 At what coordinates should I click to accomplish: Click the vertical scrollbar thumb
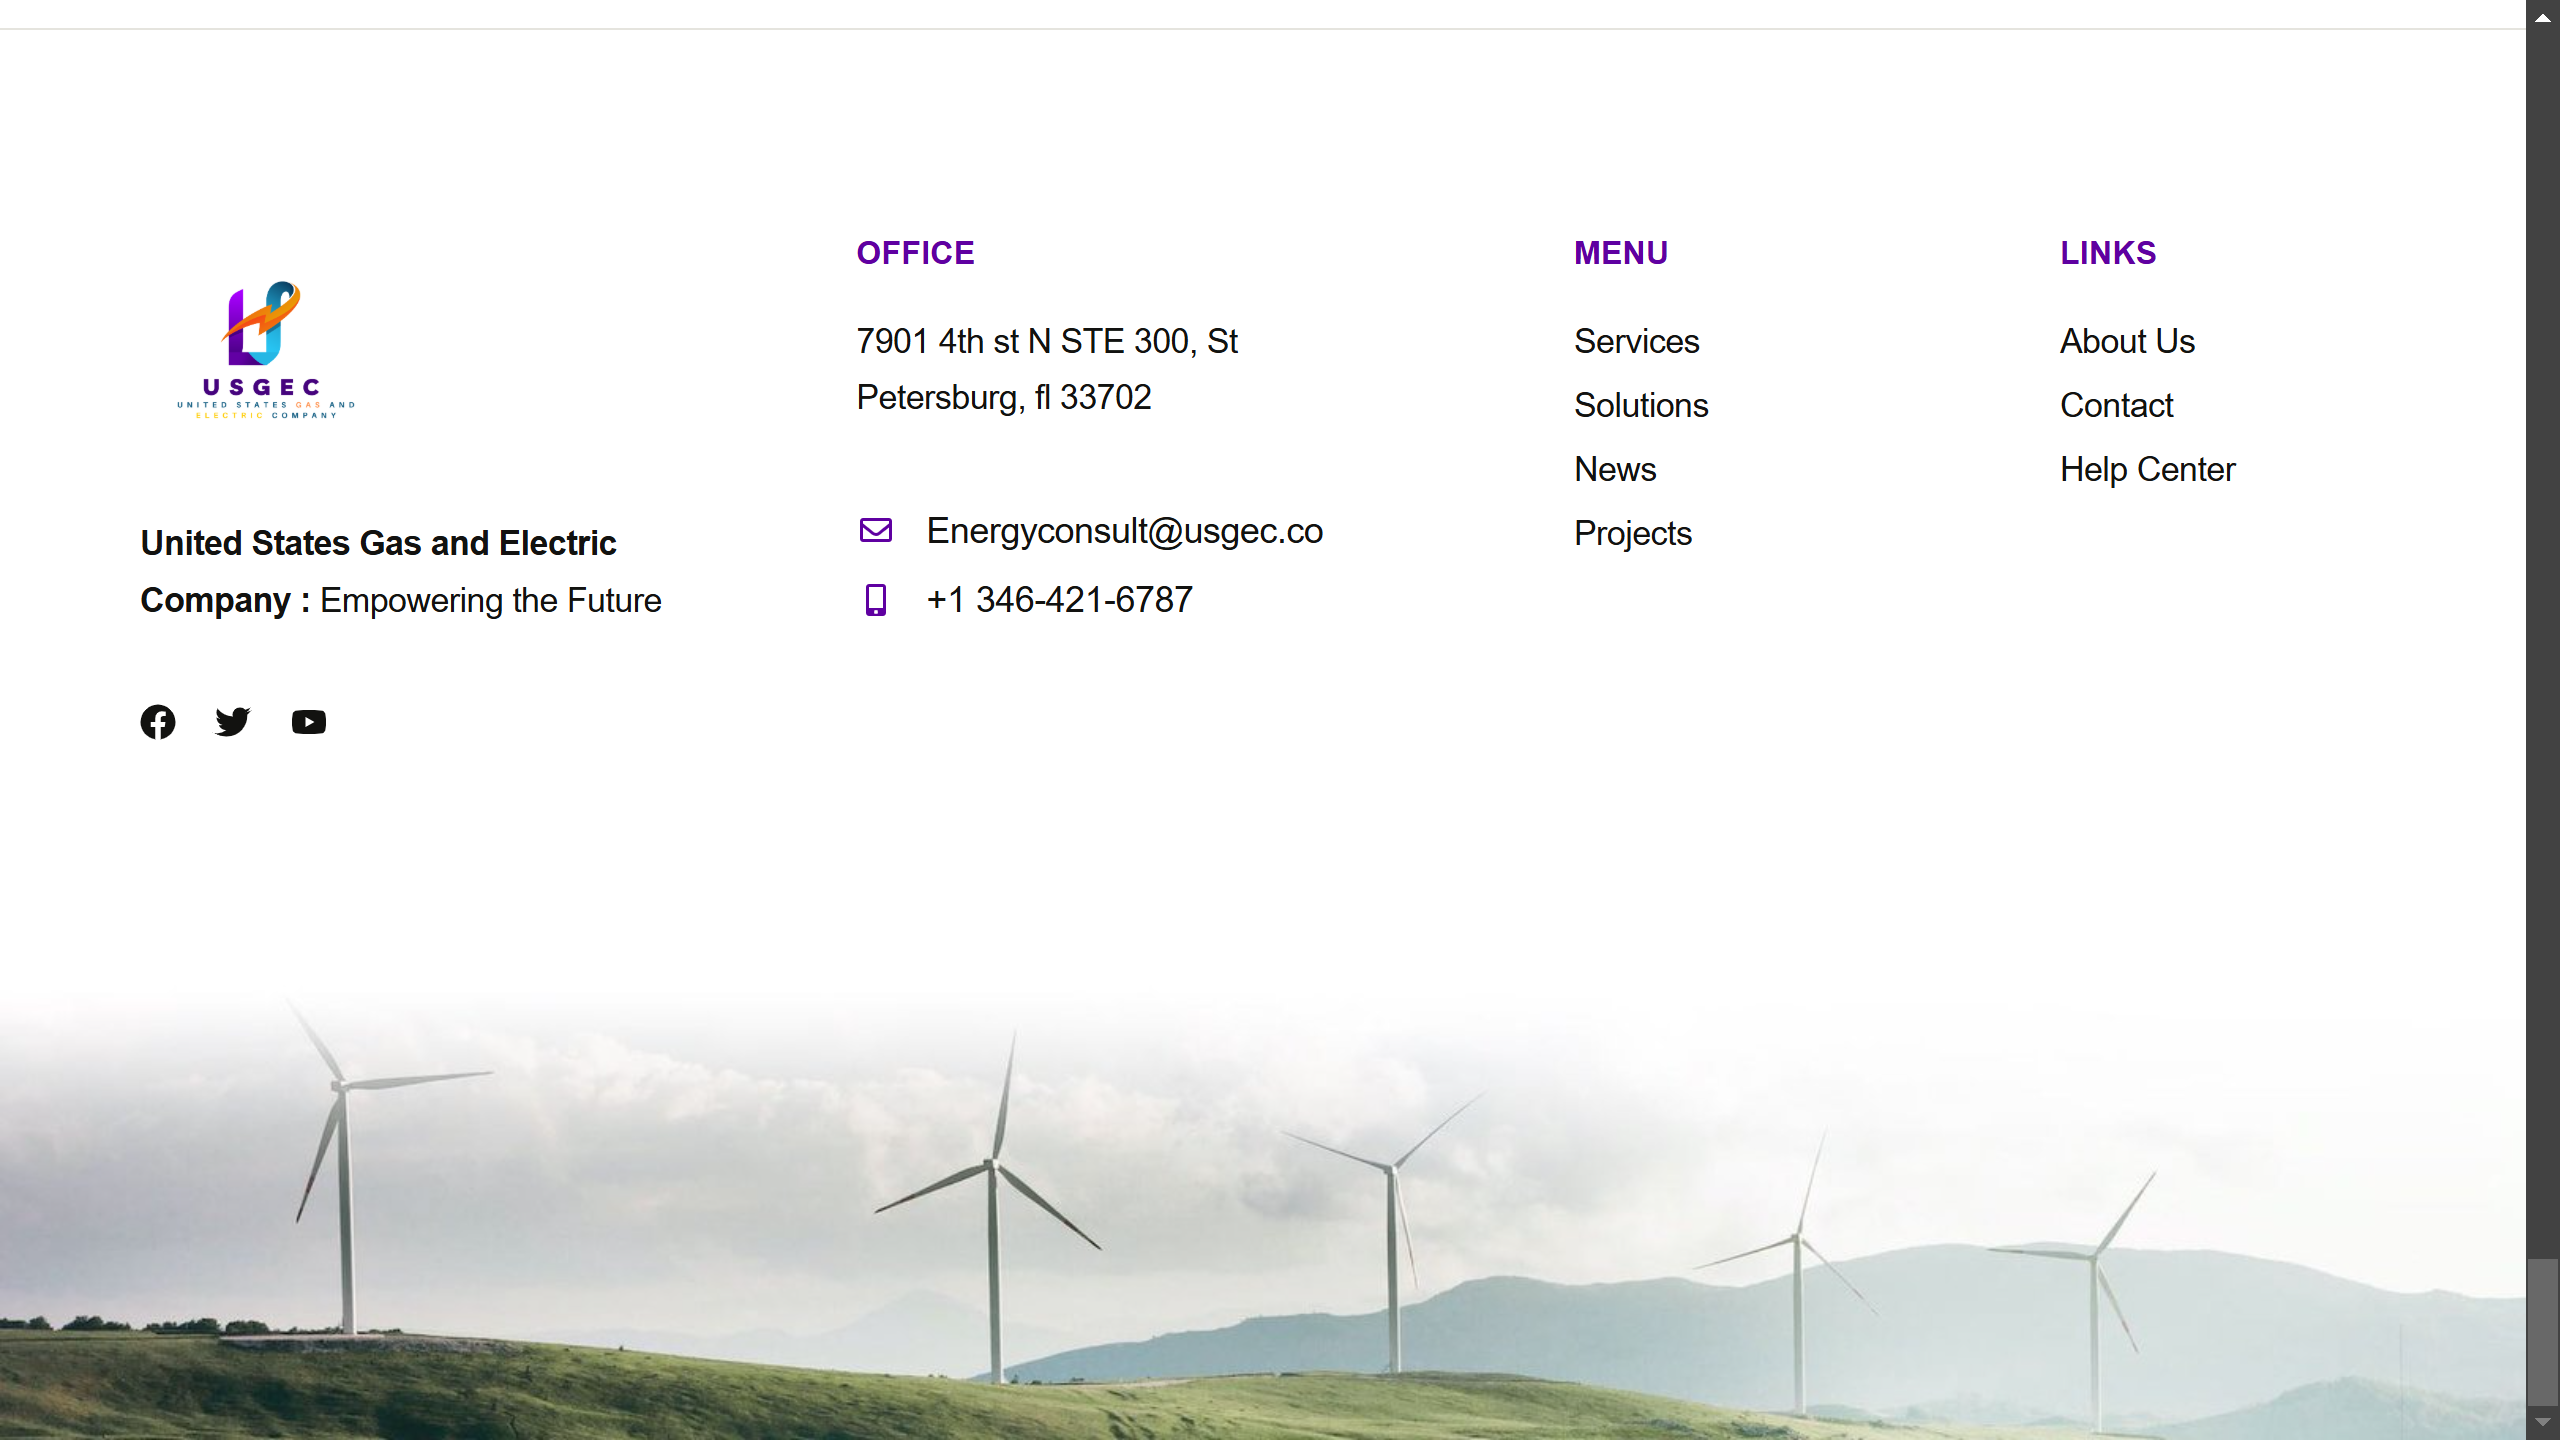click(2542, 1330)
